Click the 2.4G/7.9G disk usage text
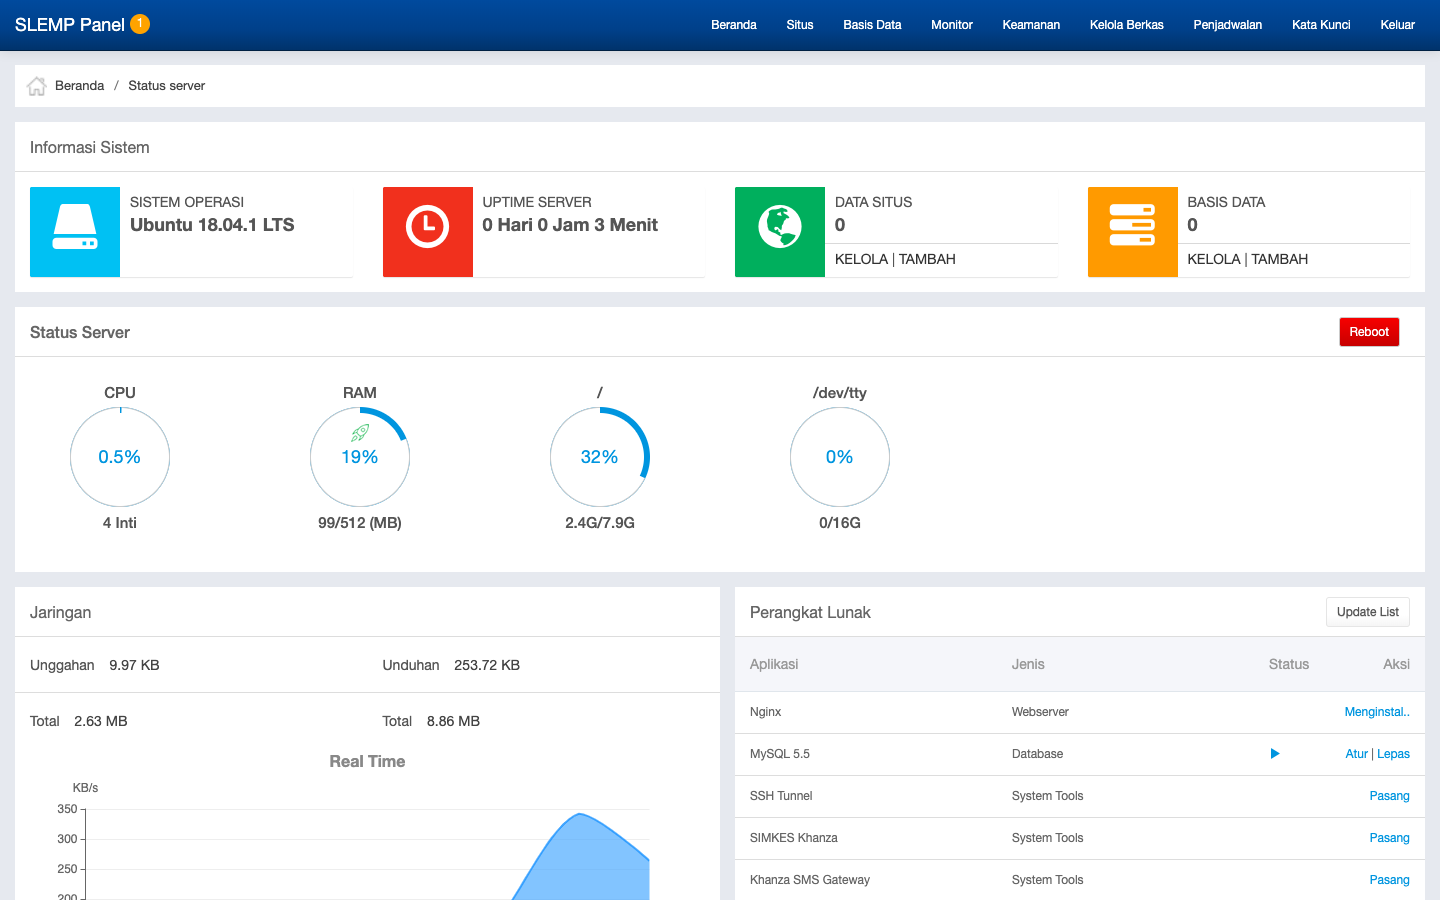 coord(600,523)
